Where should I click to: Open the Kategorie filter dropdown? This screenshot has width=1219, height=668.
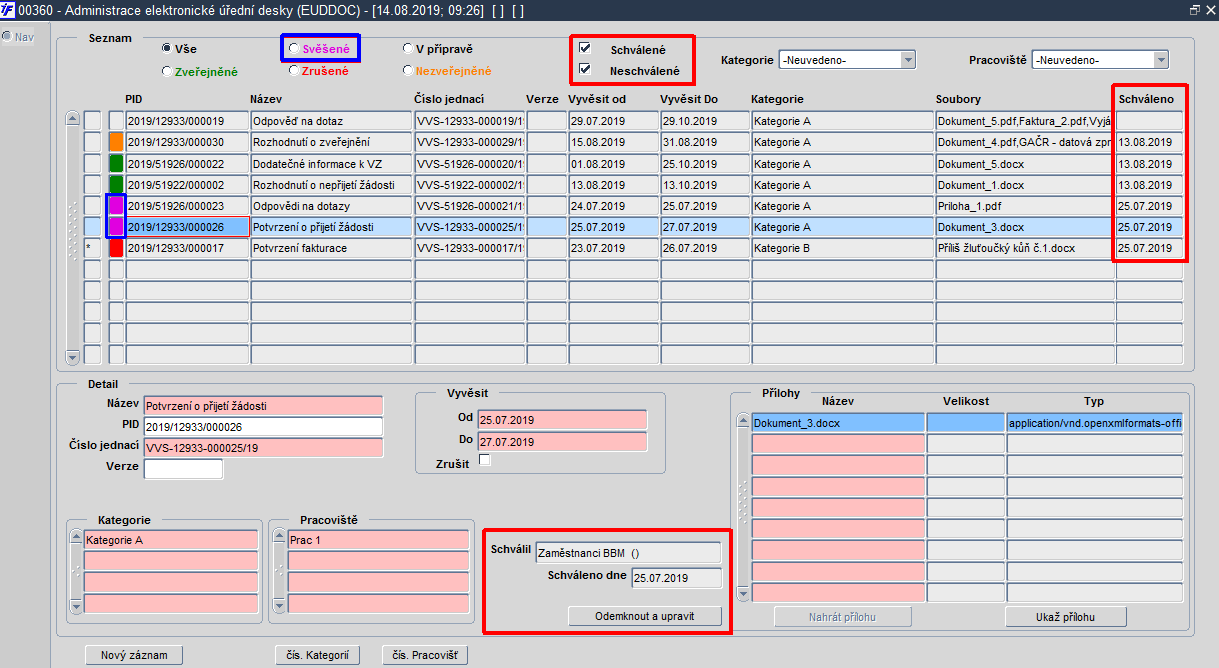click(x=908, y=60)
